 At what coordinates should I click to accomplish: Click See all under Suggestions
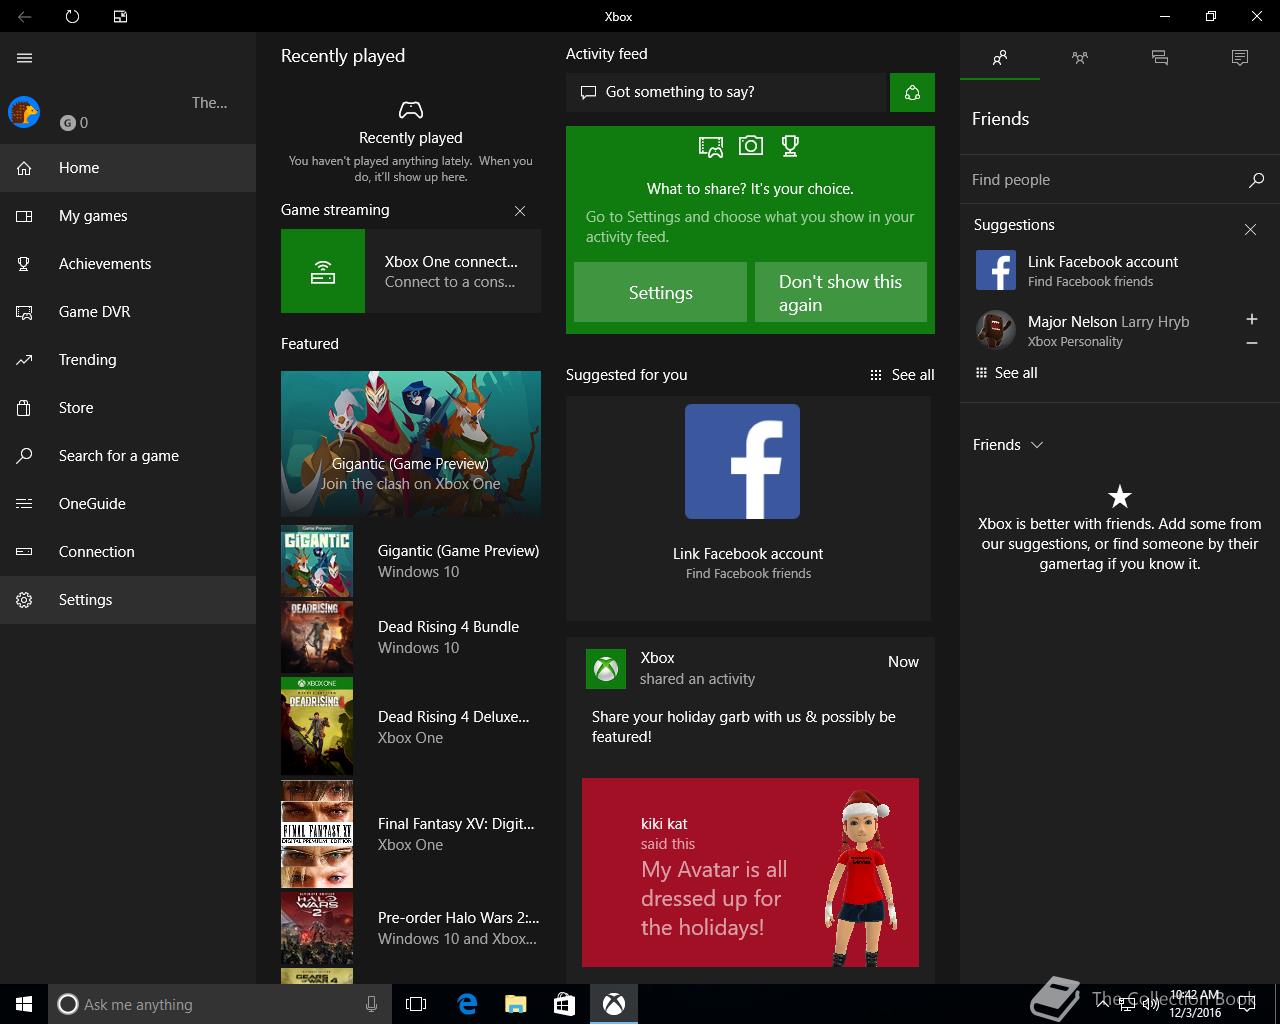click(1007, 373)
